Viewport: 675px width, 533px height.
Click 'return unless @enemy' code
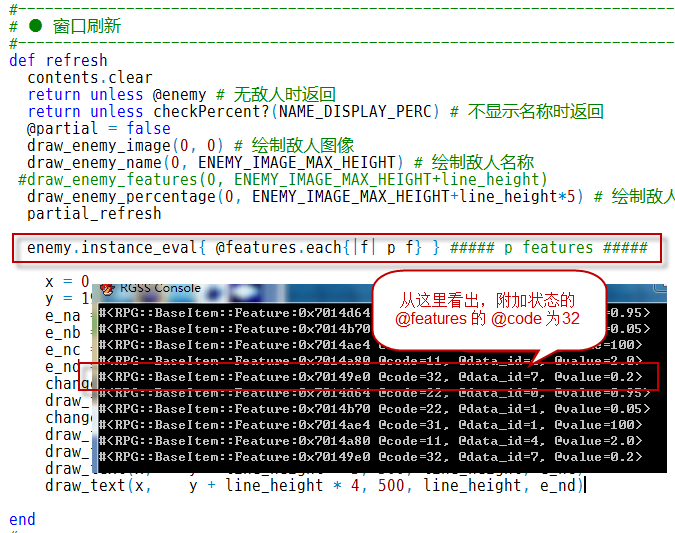pyautogui.click(x=117, y=94)
